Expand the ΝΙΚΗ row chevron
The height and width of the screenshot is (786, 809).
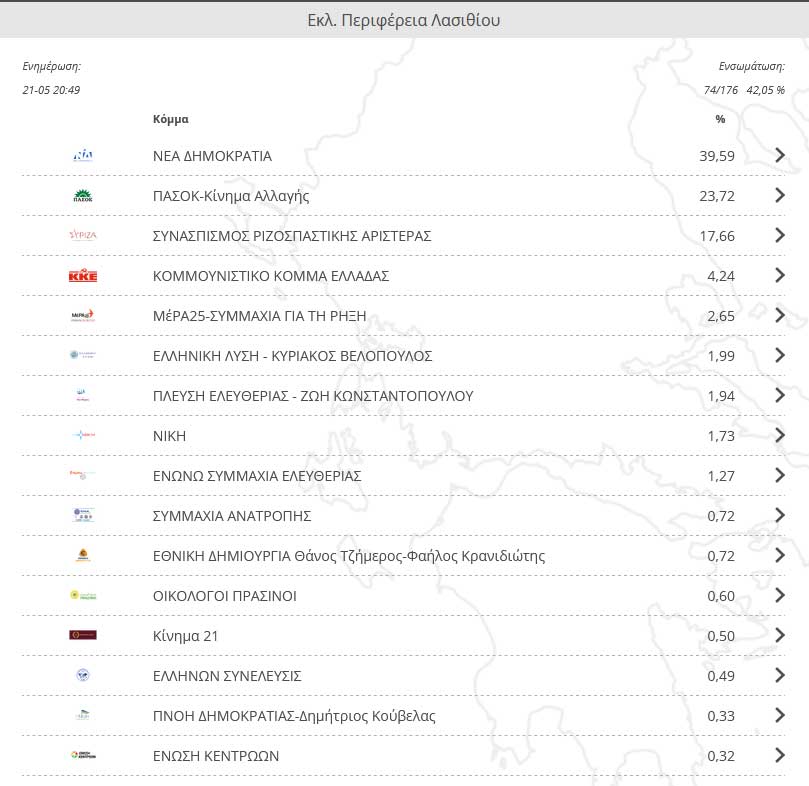tap(780, 435)
